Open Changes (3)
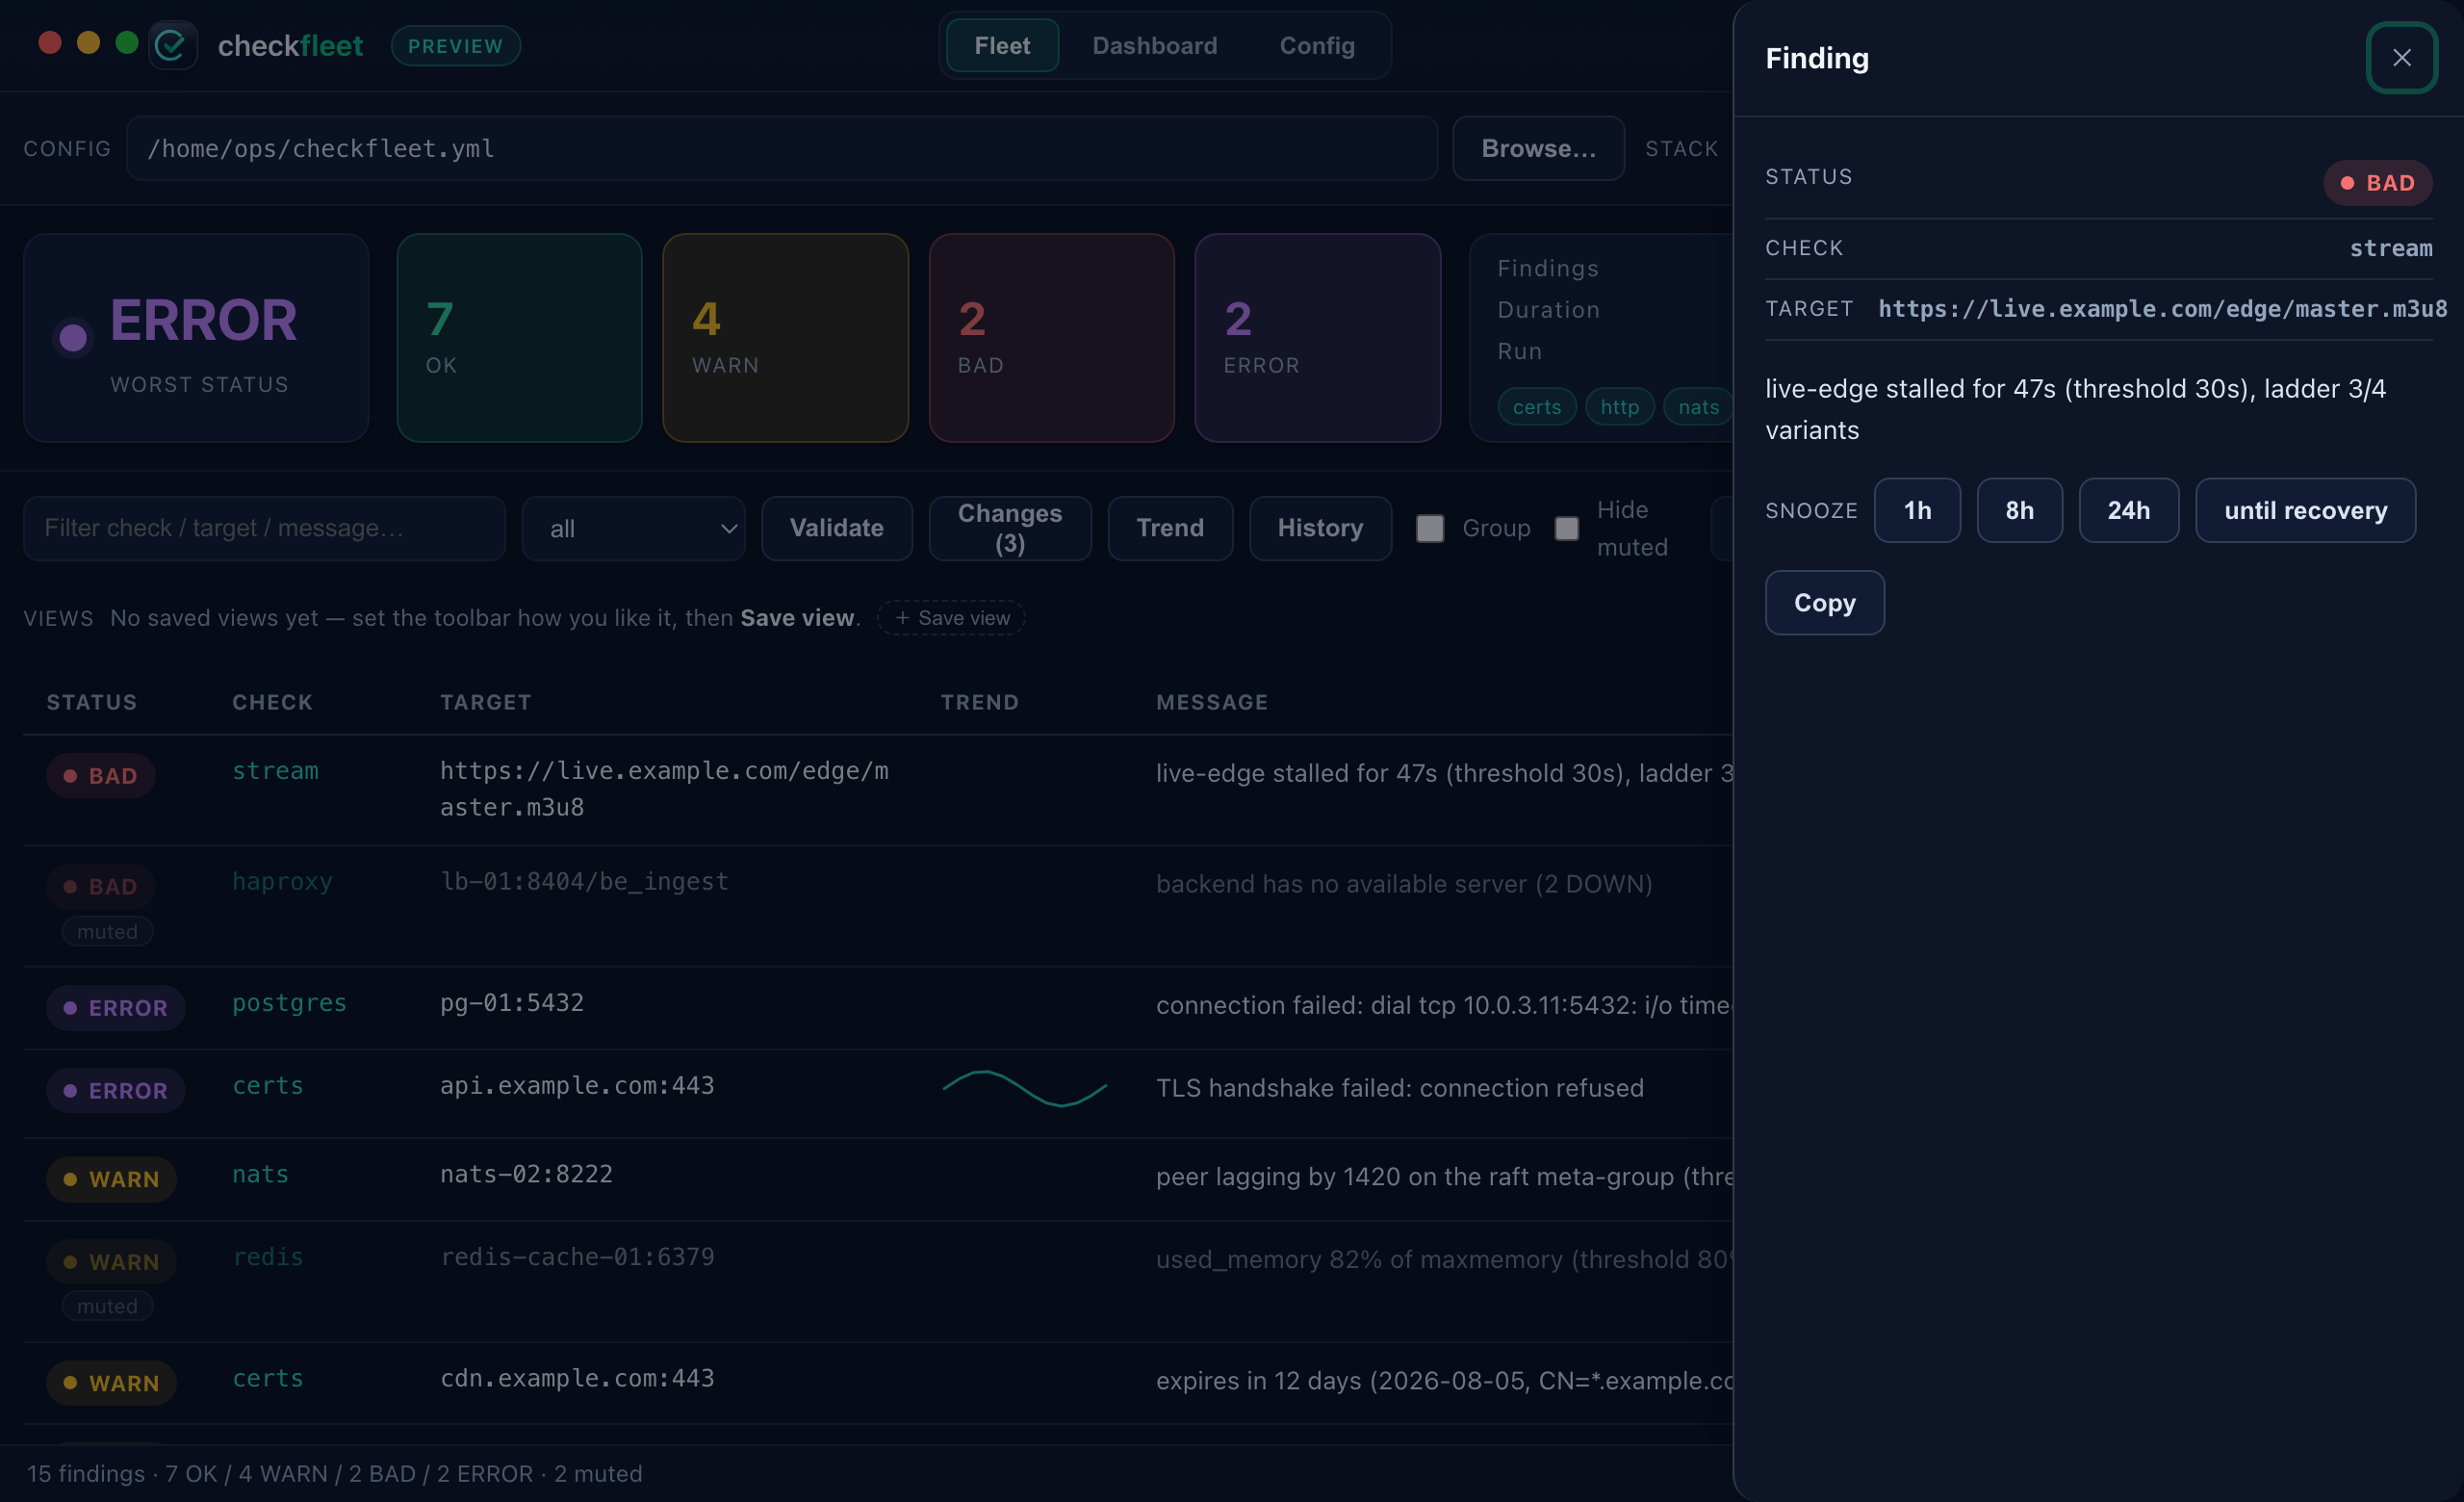The width and height of the screenshot is (2464, 1502). (x=1009, y=528)
